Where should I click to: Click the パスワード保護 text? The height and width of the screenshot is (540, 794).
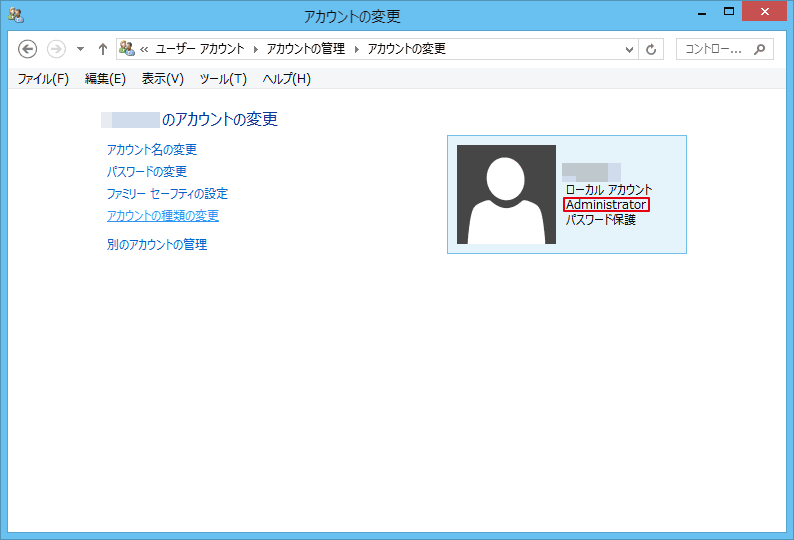[601, 220]
